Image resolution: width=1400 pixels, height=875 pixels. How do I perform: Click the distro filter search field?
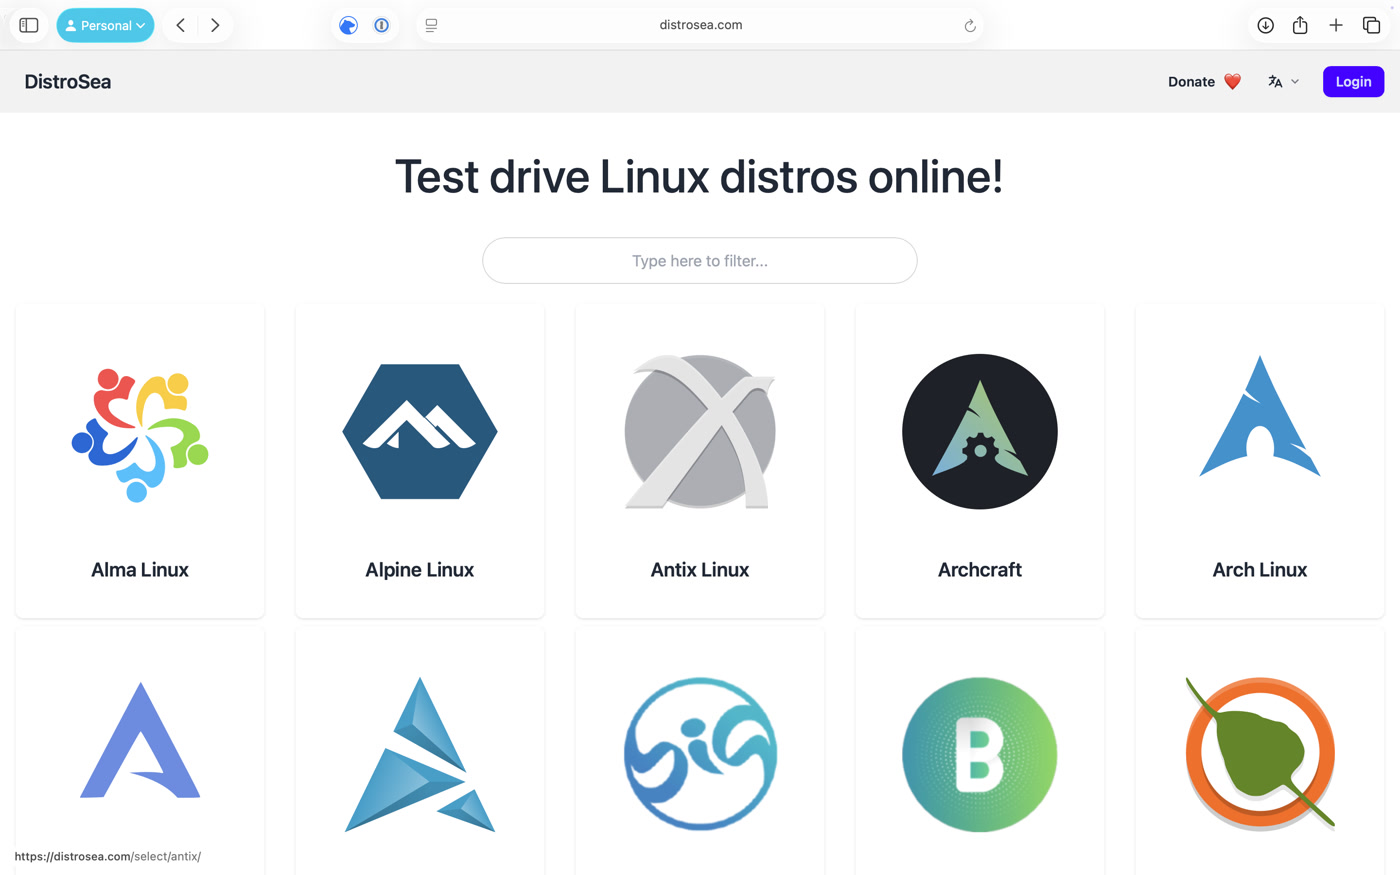coord(700,260)
